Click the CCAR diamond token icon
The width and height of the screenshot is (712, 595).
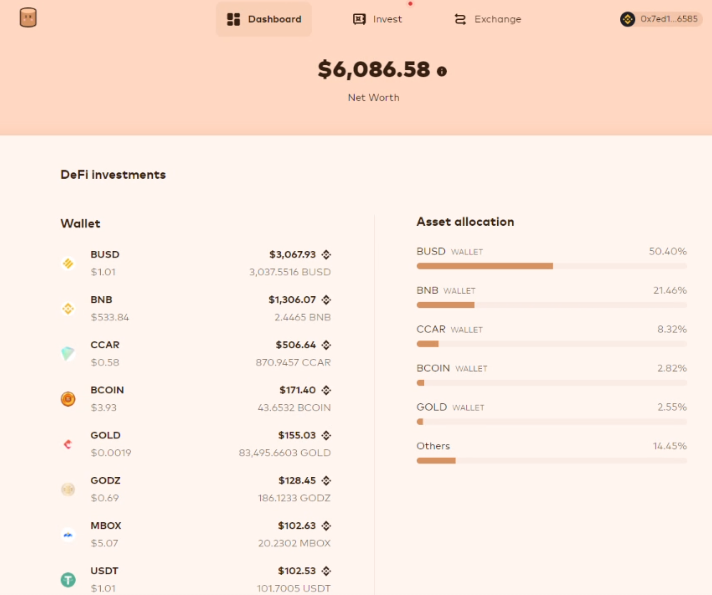[68, 353]
